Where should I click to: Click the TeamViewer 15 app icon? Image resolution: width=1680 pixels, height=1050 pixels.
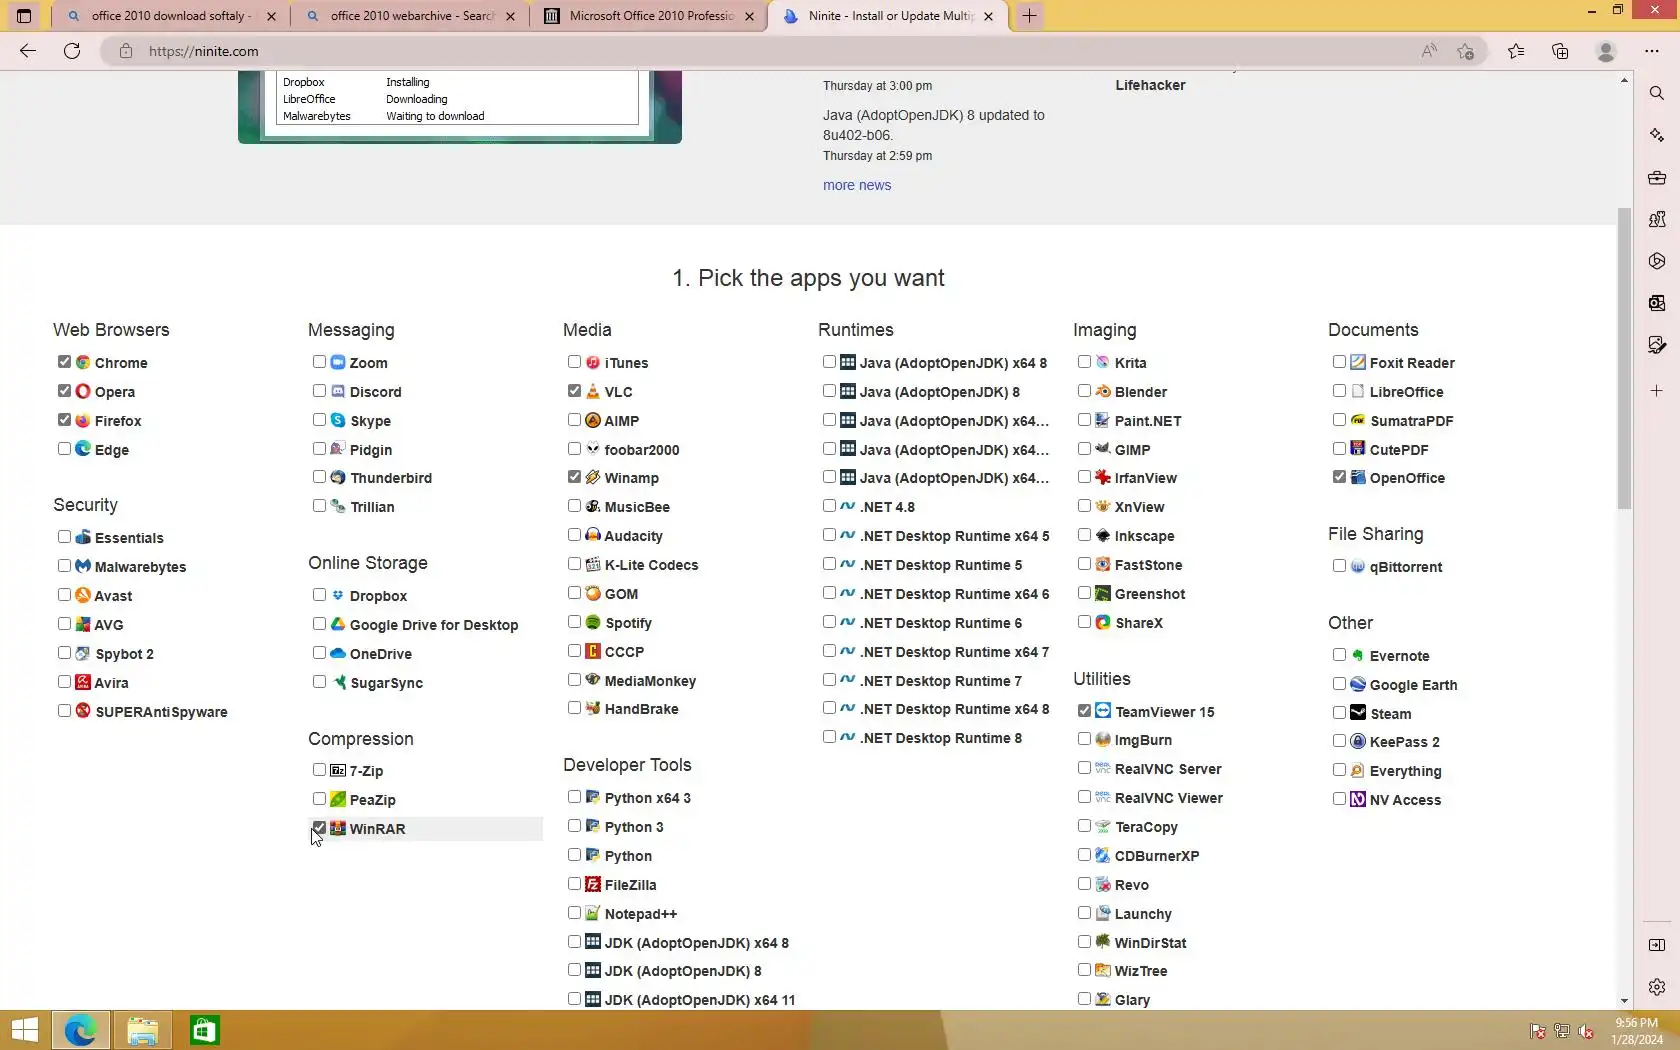1103,711
